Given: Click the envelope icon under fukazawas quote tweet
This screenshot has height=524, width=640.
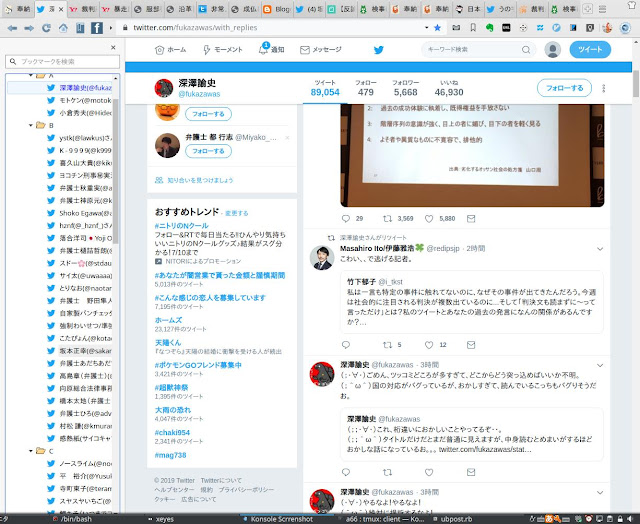Looking at the screenshot, I should [x=471, y=472].
